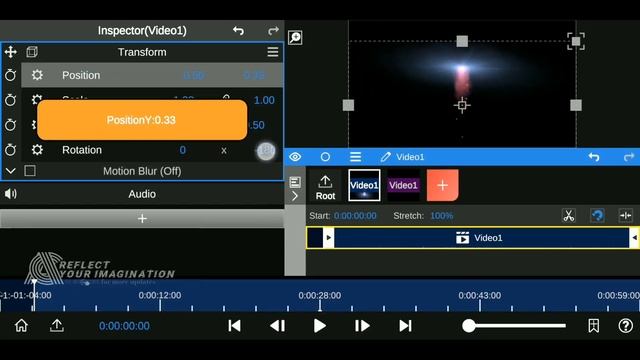Click the fit-to-frame corner icon
This screenshot has width=640, height=360.
click(x=576, y=41)
